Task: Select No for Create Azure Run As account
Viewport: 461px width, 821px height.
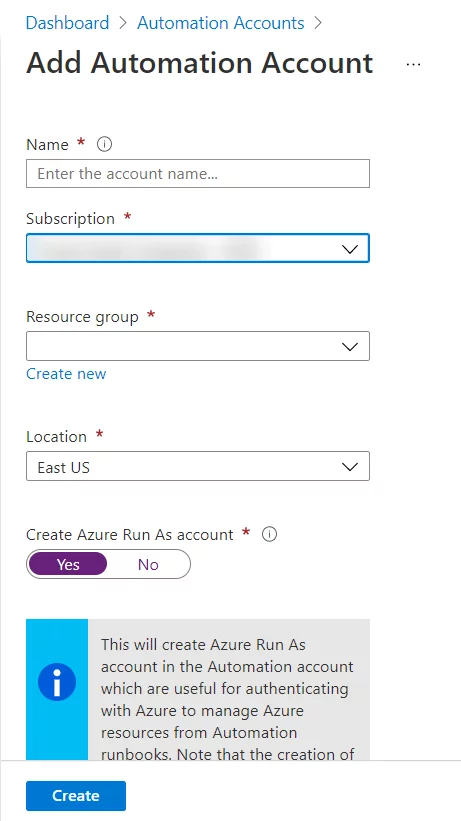Action: click(148, 564)
